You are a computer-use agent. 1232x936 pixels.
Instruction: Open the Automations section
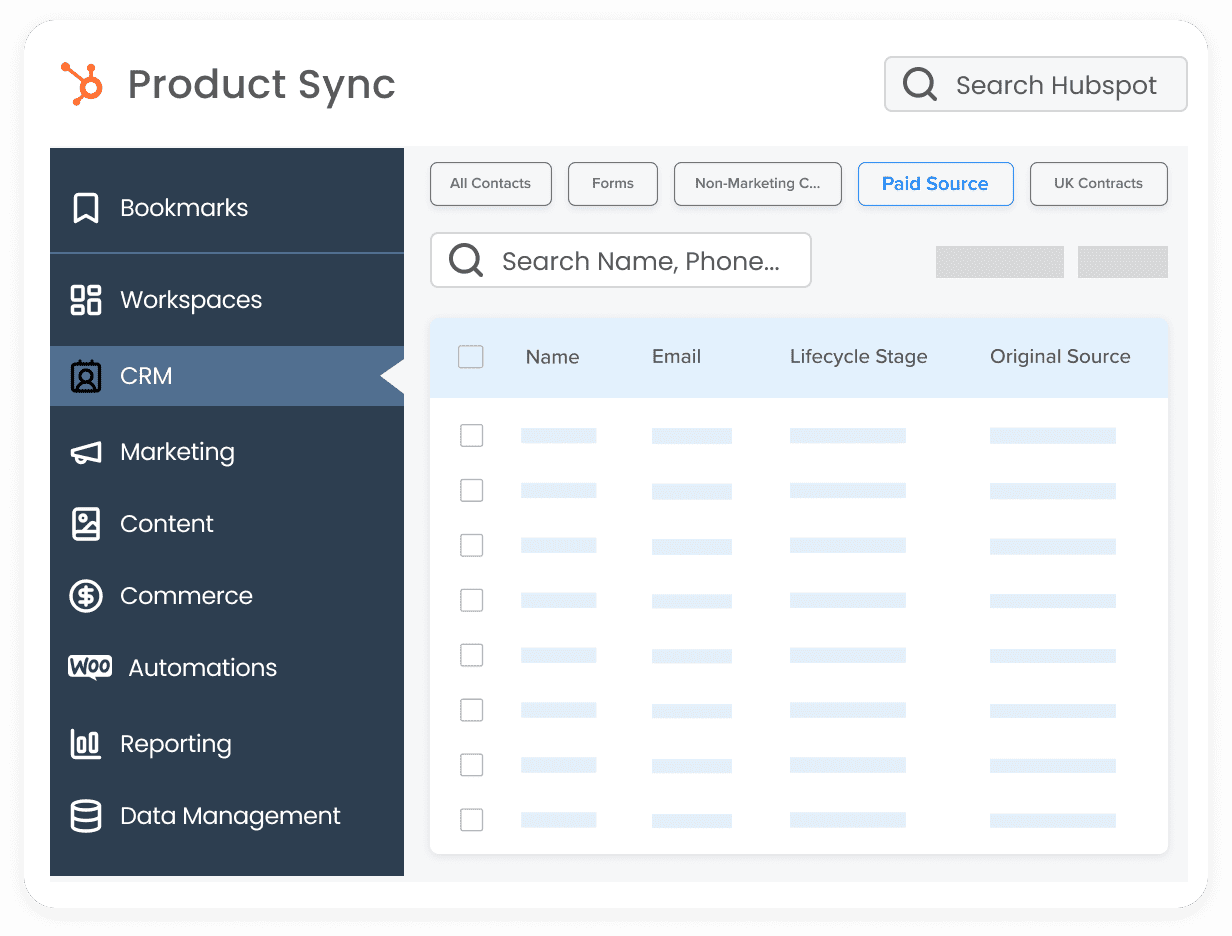point(227,668)
